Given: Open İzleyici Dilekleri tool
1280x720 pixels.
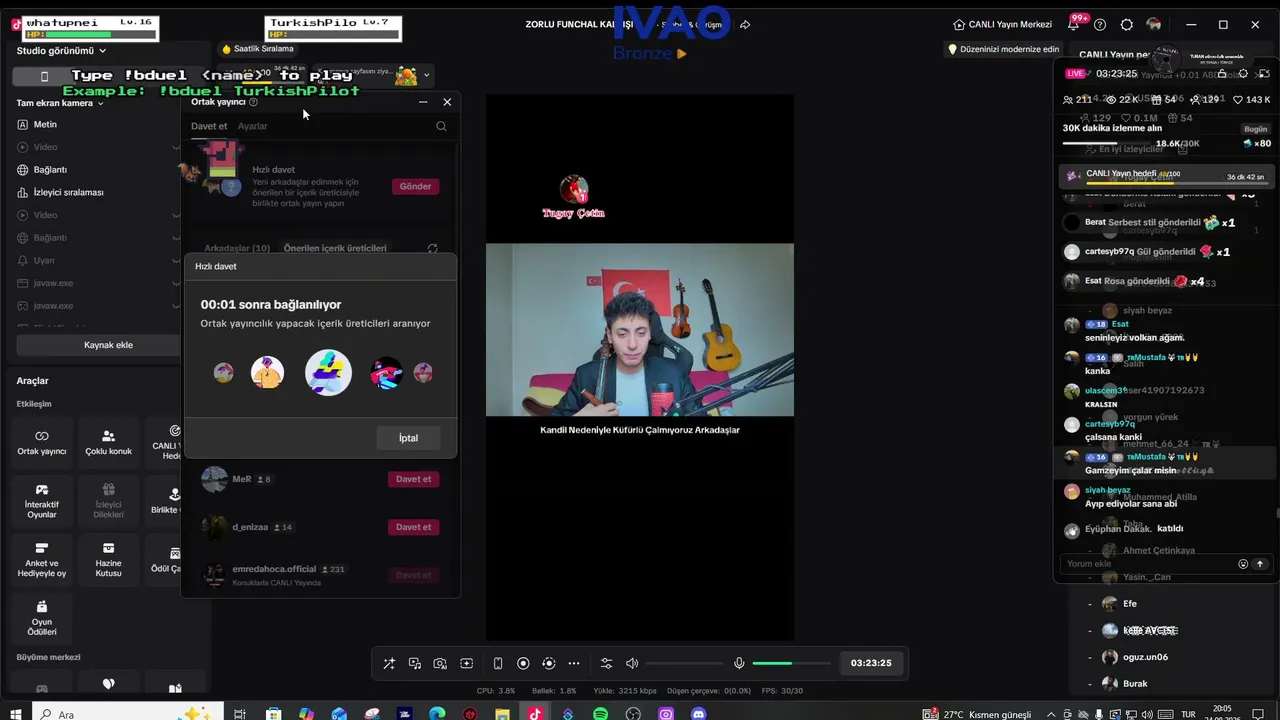Looking at the screenshot, I should [x=108, y=500].
